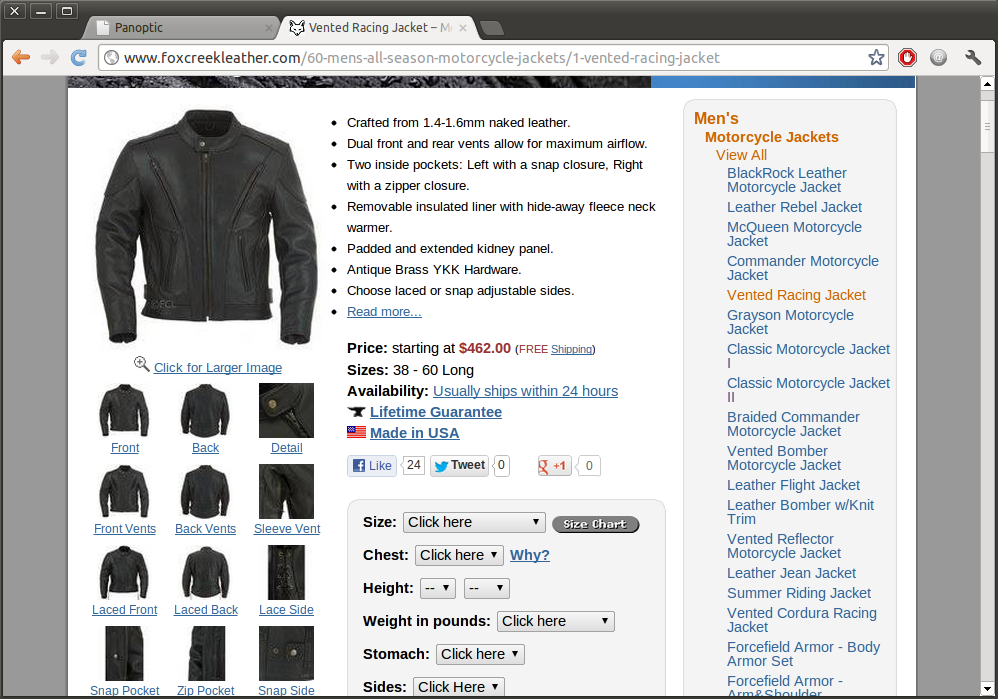The height and width of the screenshot is (699, 998).
Task: Click the Read more... link
Action: (x=384, y=311)
